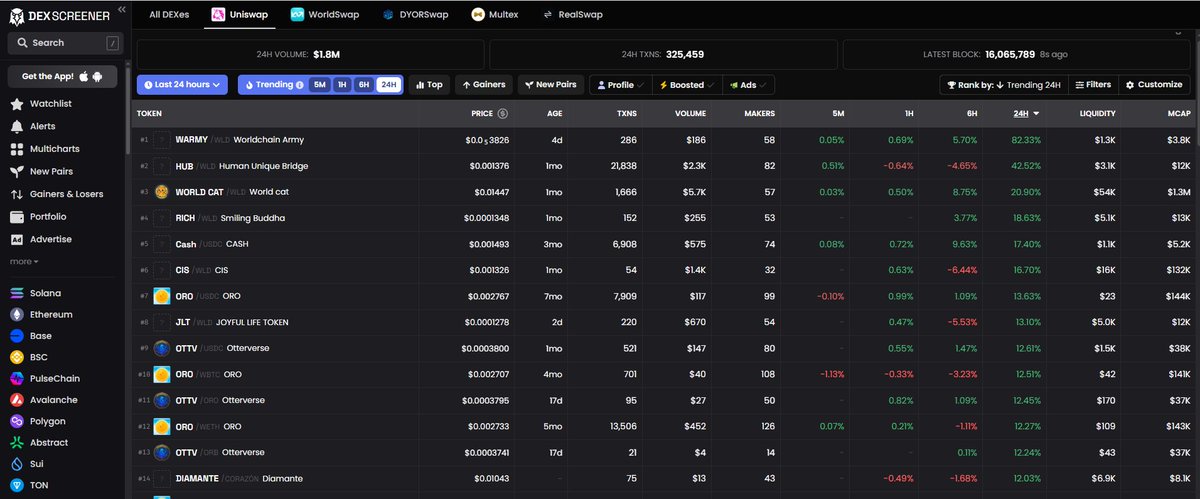
Task: Open the JLT JOYFUL LIFE TOKEN row
Action: 665,322
